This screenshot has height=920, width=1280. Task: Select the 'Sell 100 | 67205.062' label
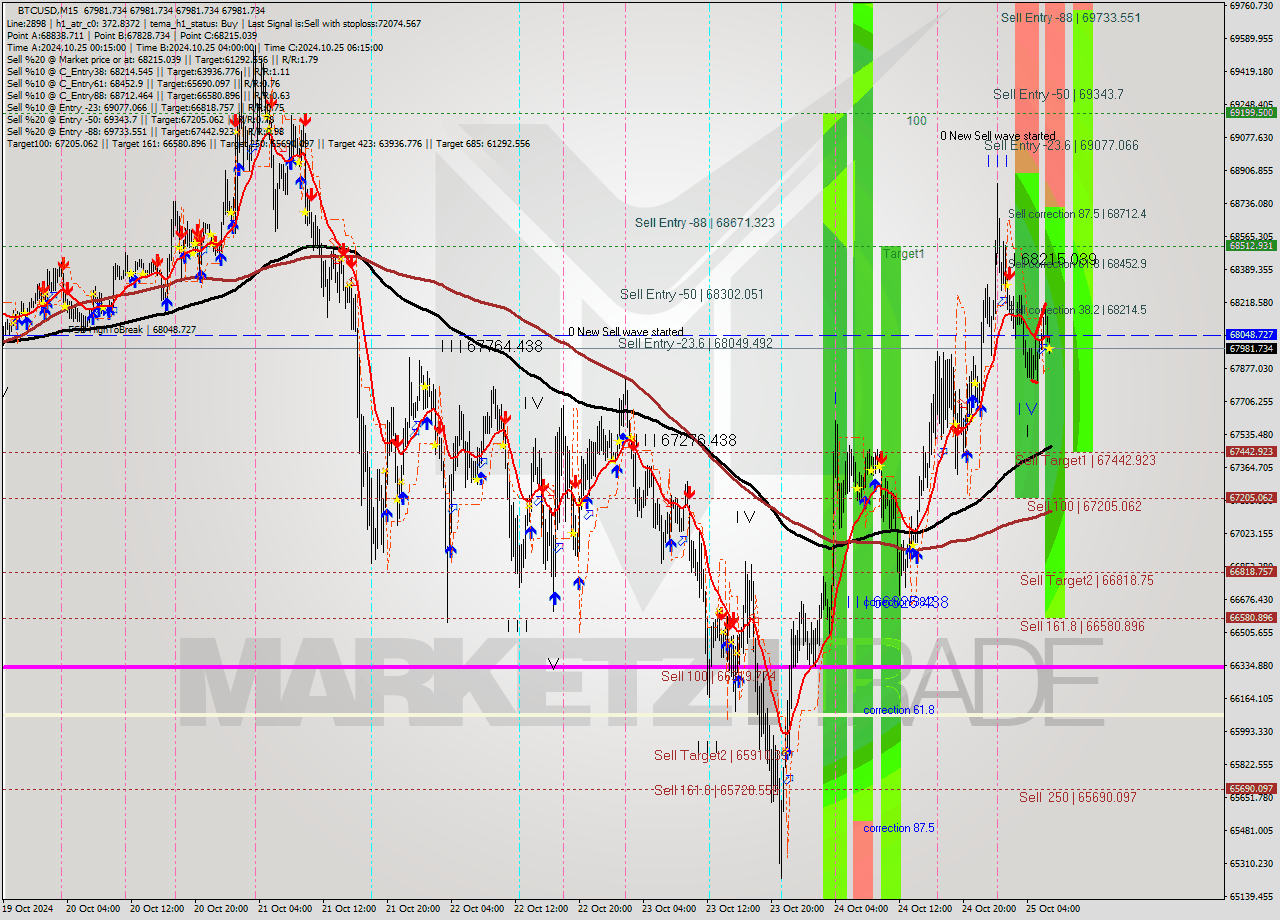coord(1084,506)
